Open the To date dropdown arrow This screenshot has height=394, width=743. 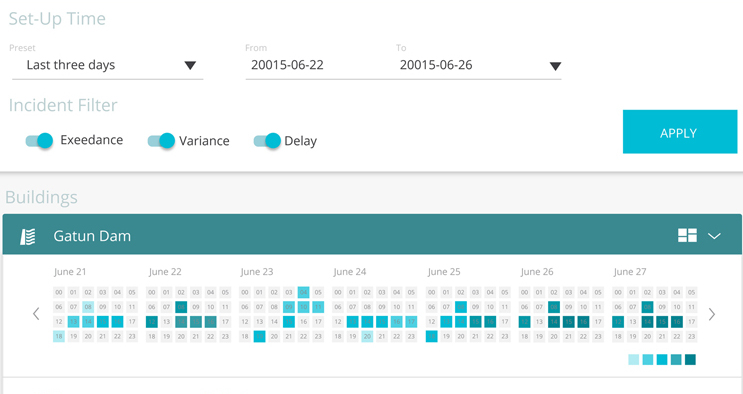555,66
